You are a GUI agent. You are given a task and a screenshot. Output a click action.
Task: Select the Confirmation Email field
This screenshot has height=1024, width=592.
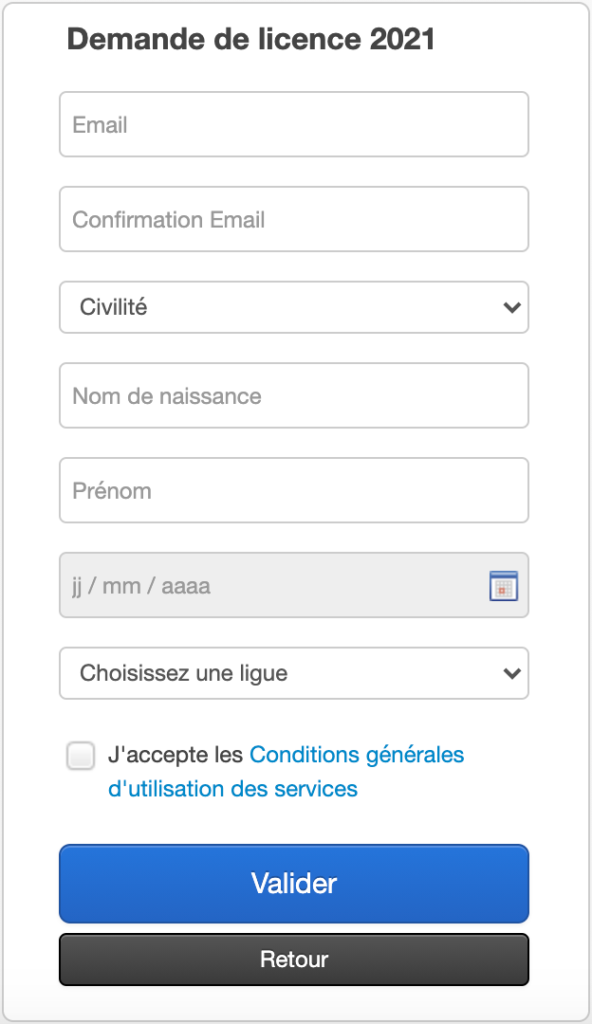294,219
